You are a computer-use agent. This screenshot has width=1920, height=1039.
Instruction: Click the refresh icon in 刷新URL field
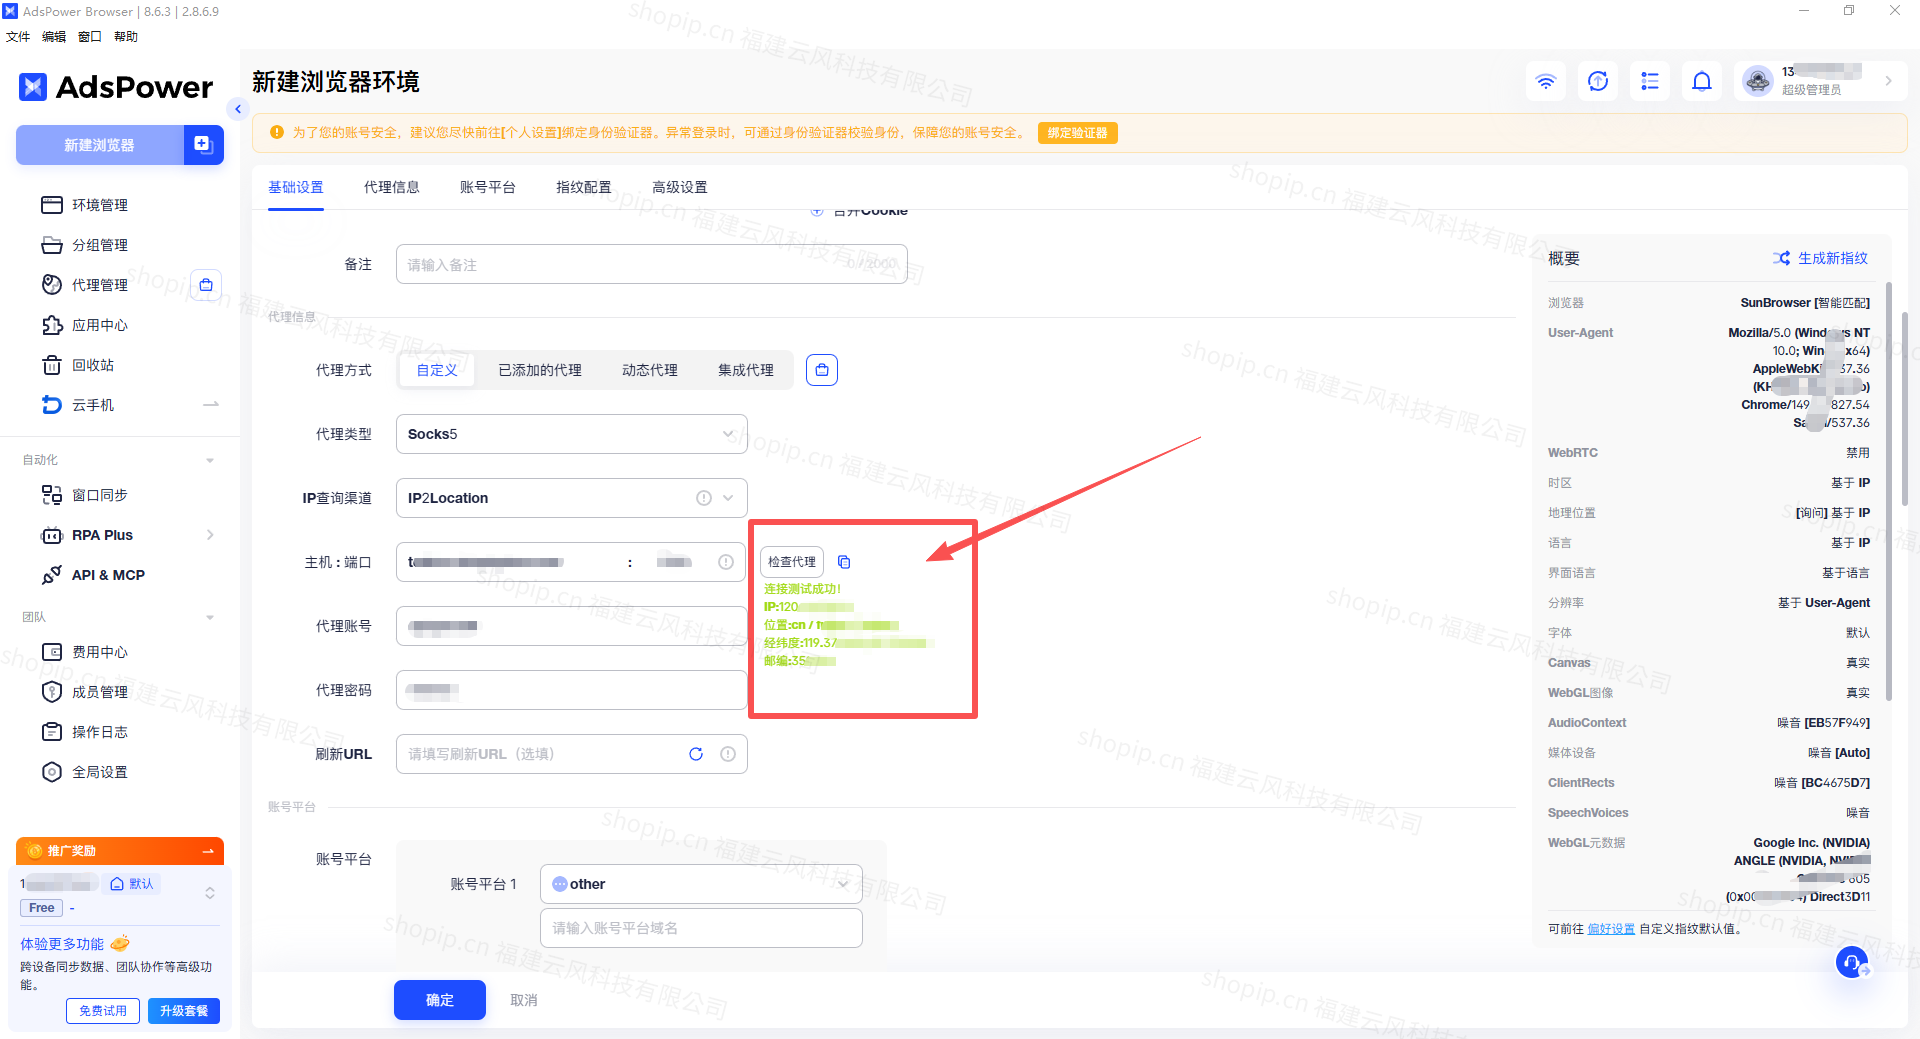pyautogui.click(x=696, y=754)
